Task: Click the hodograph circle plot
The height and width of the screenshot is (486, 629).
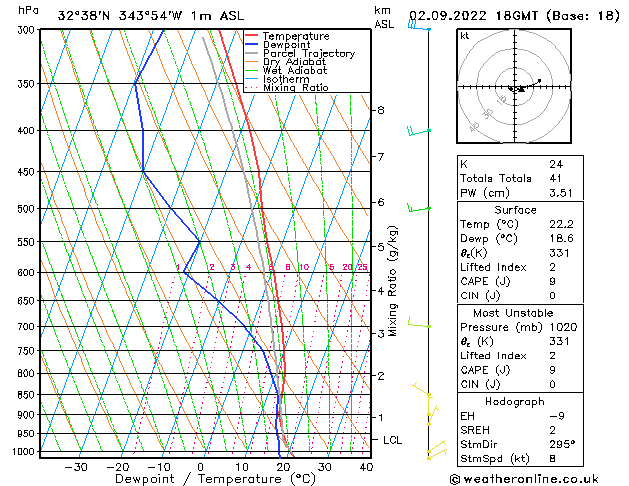Action: pos(517,89)
